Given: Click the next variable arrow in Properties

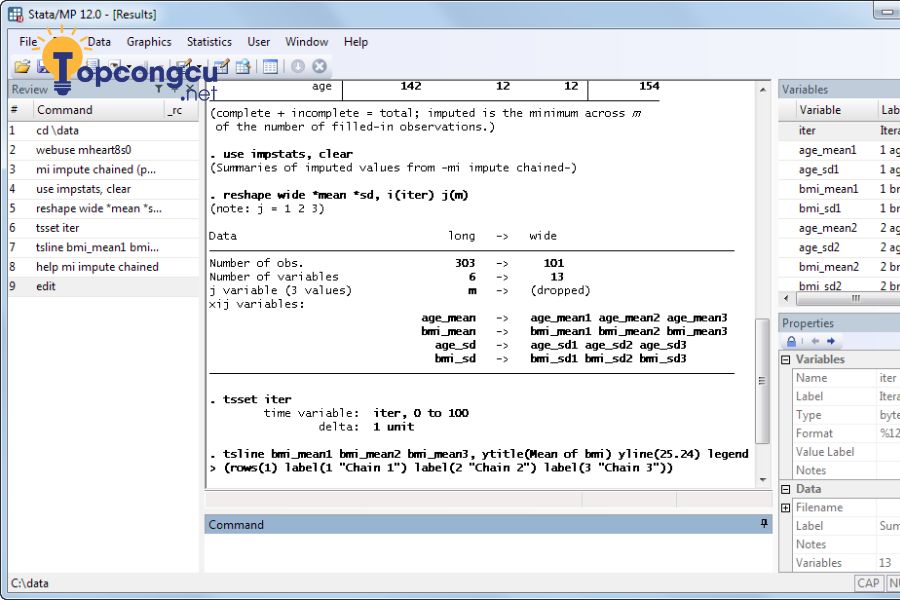Looking at the screenshot, I should 831,341.
